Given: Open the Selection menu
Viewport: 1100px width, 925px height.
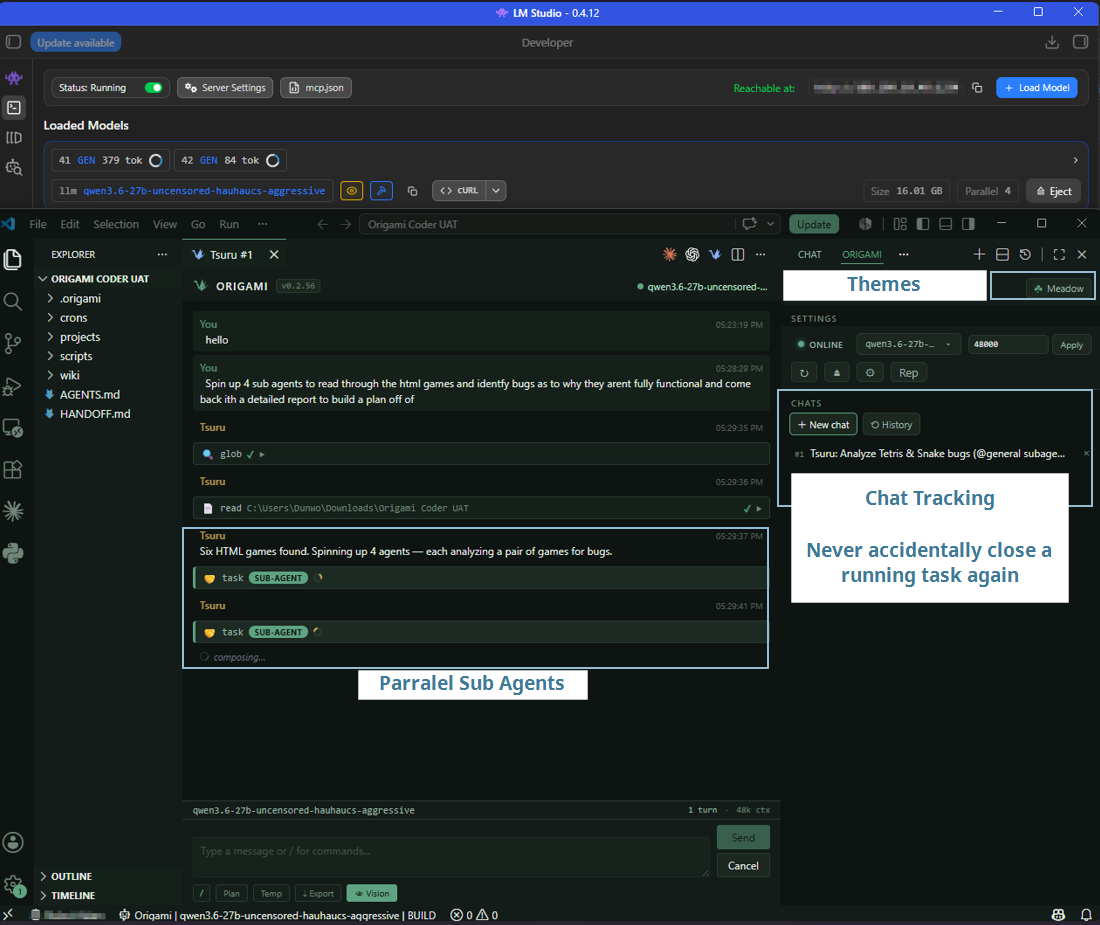Looking at the screenshot, I should tap(116, 224).
